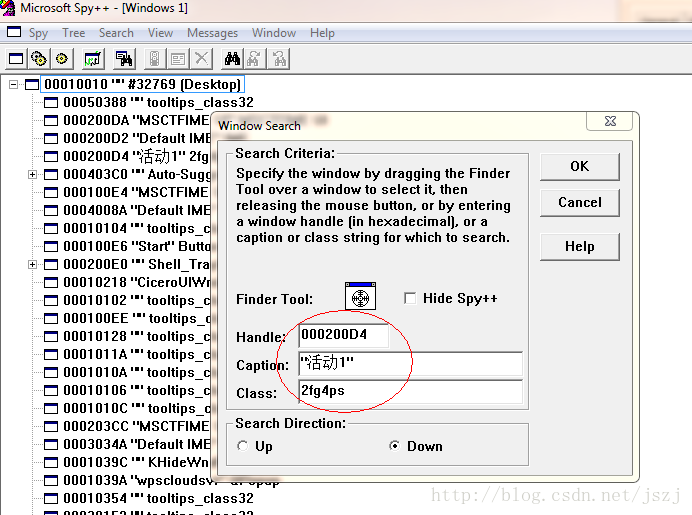Open the Windows view toolbar icon
This screenshot has height=515, width=692.
[x=16, y=59]
